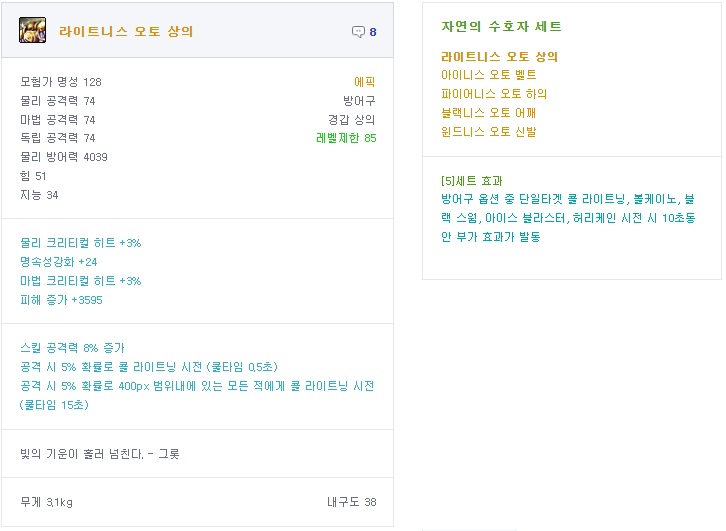The width and height of the screenshot is (726, 531).
Task: Click the 에픽 rarity label
Action: (x=365, y=82)
